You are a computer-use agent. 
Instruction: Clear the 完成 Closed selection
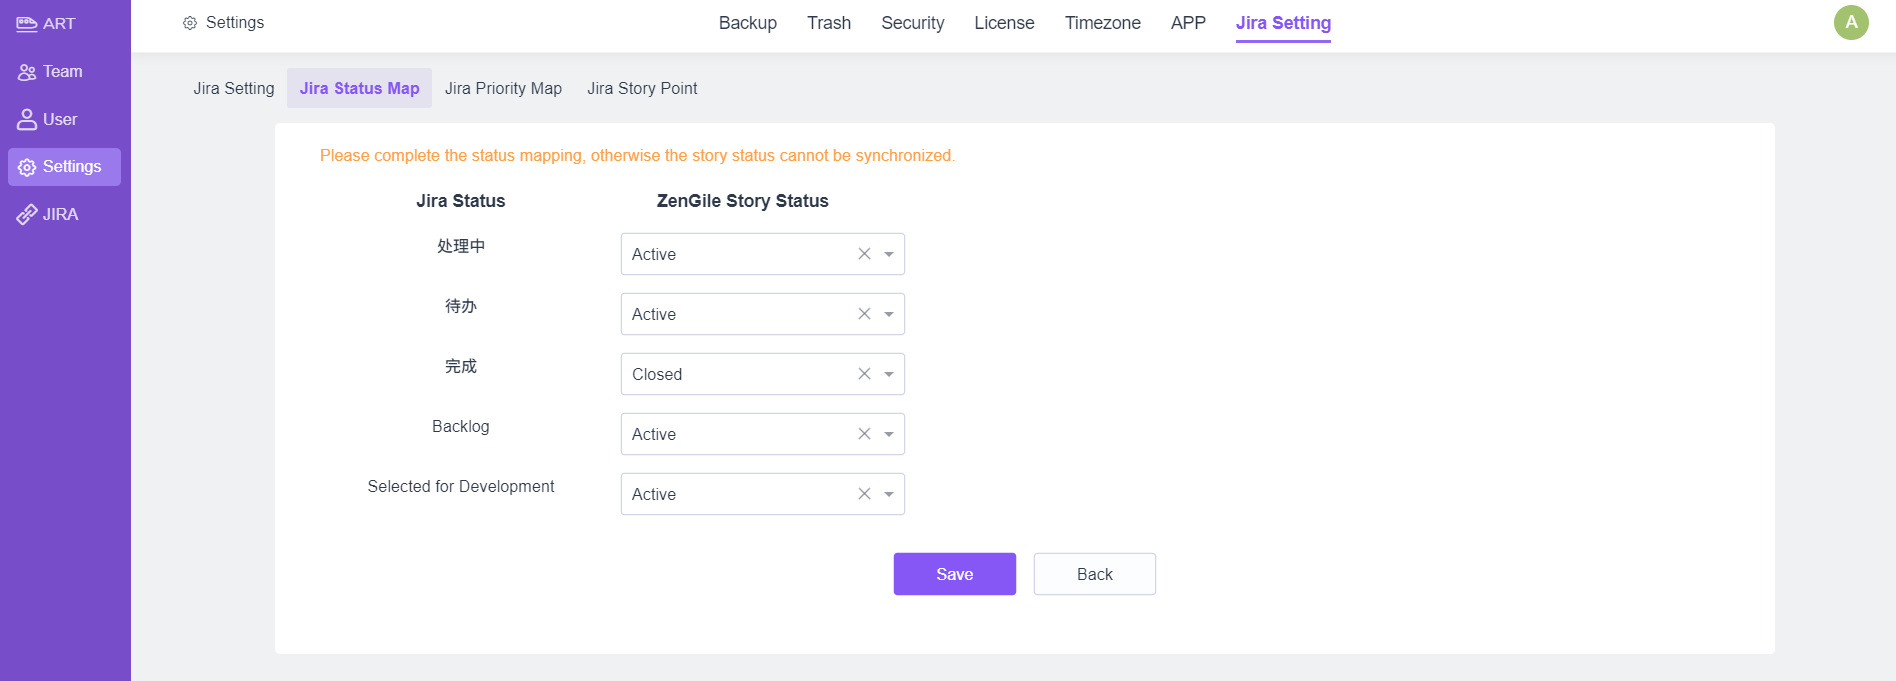click(864, 374)
